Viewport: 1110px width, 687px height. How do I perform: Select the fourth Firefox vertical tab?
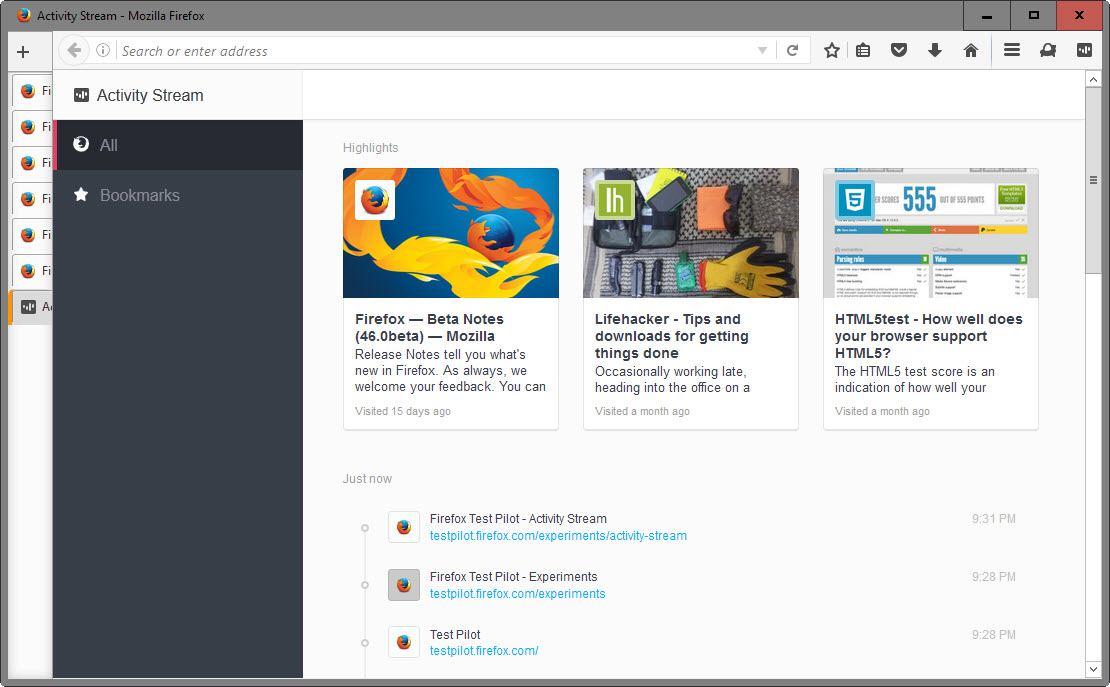33,199
